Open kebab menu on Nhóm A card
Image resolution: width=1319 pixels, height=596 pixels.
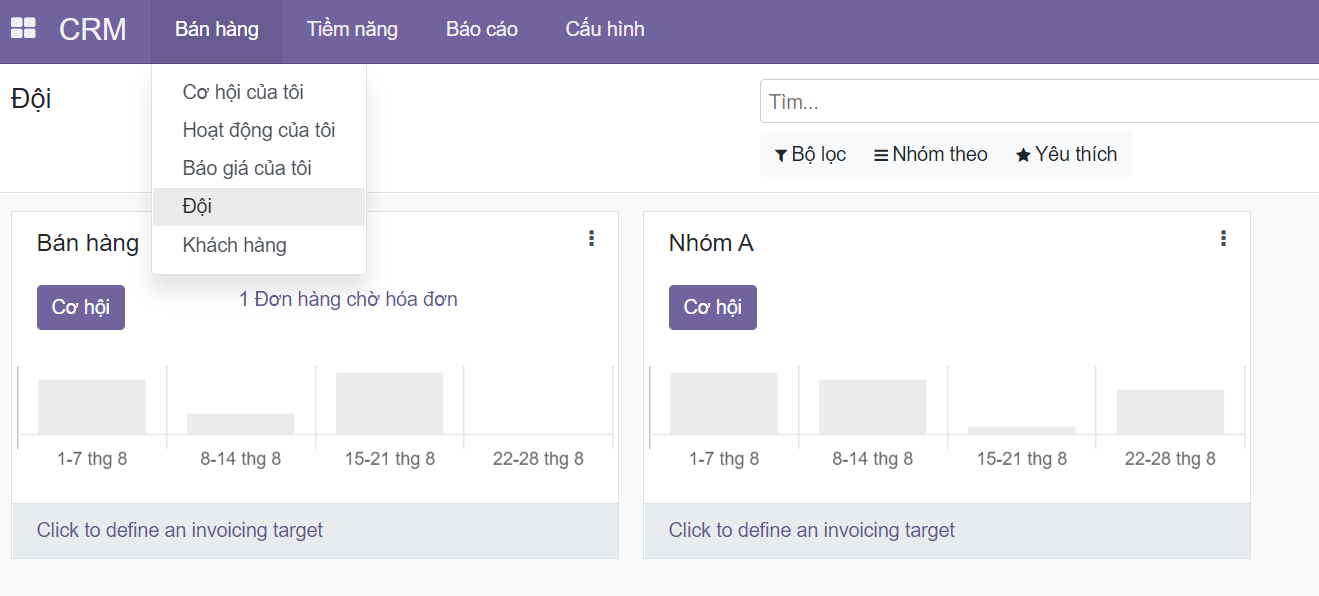click(1223, 238)
